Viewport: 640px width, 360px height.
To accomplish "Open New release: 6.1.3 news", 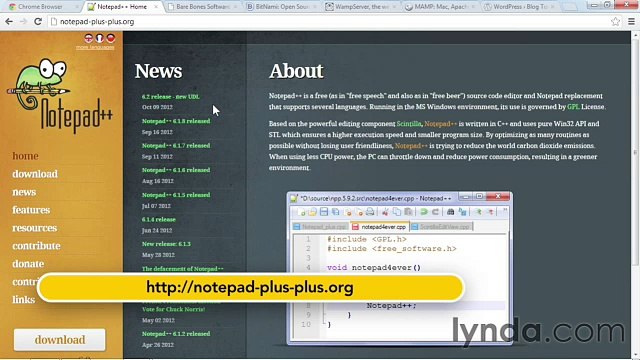I will pyautogui.click(x=166, y=244).
